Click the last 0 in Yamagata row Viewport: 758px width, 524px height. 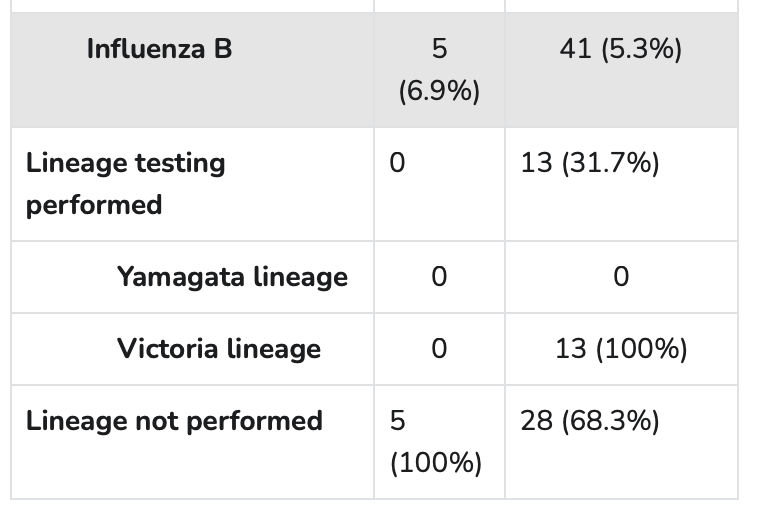620,277
